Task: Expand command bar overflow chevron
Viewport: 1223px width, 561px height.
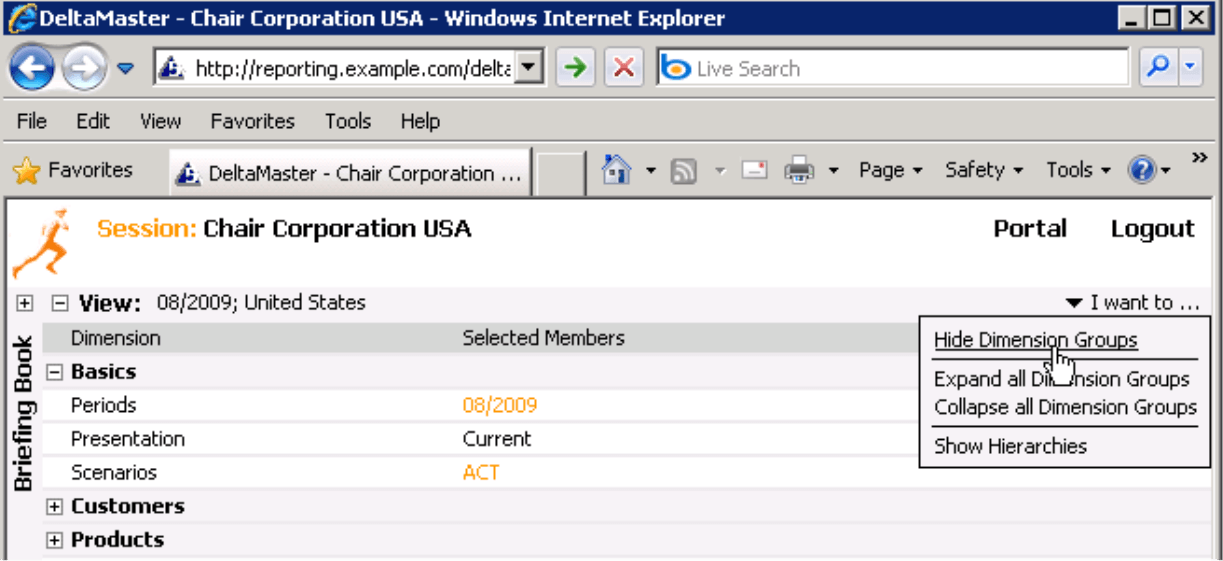Action: tap(1199, 157)
